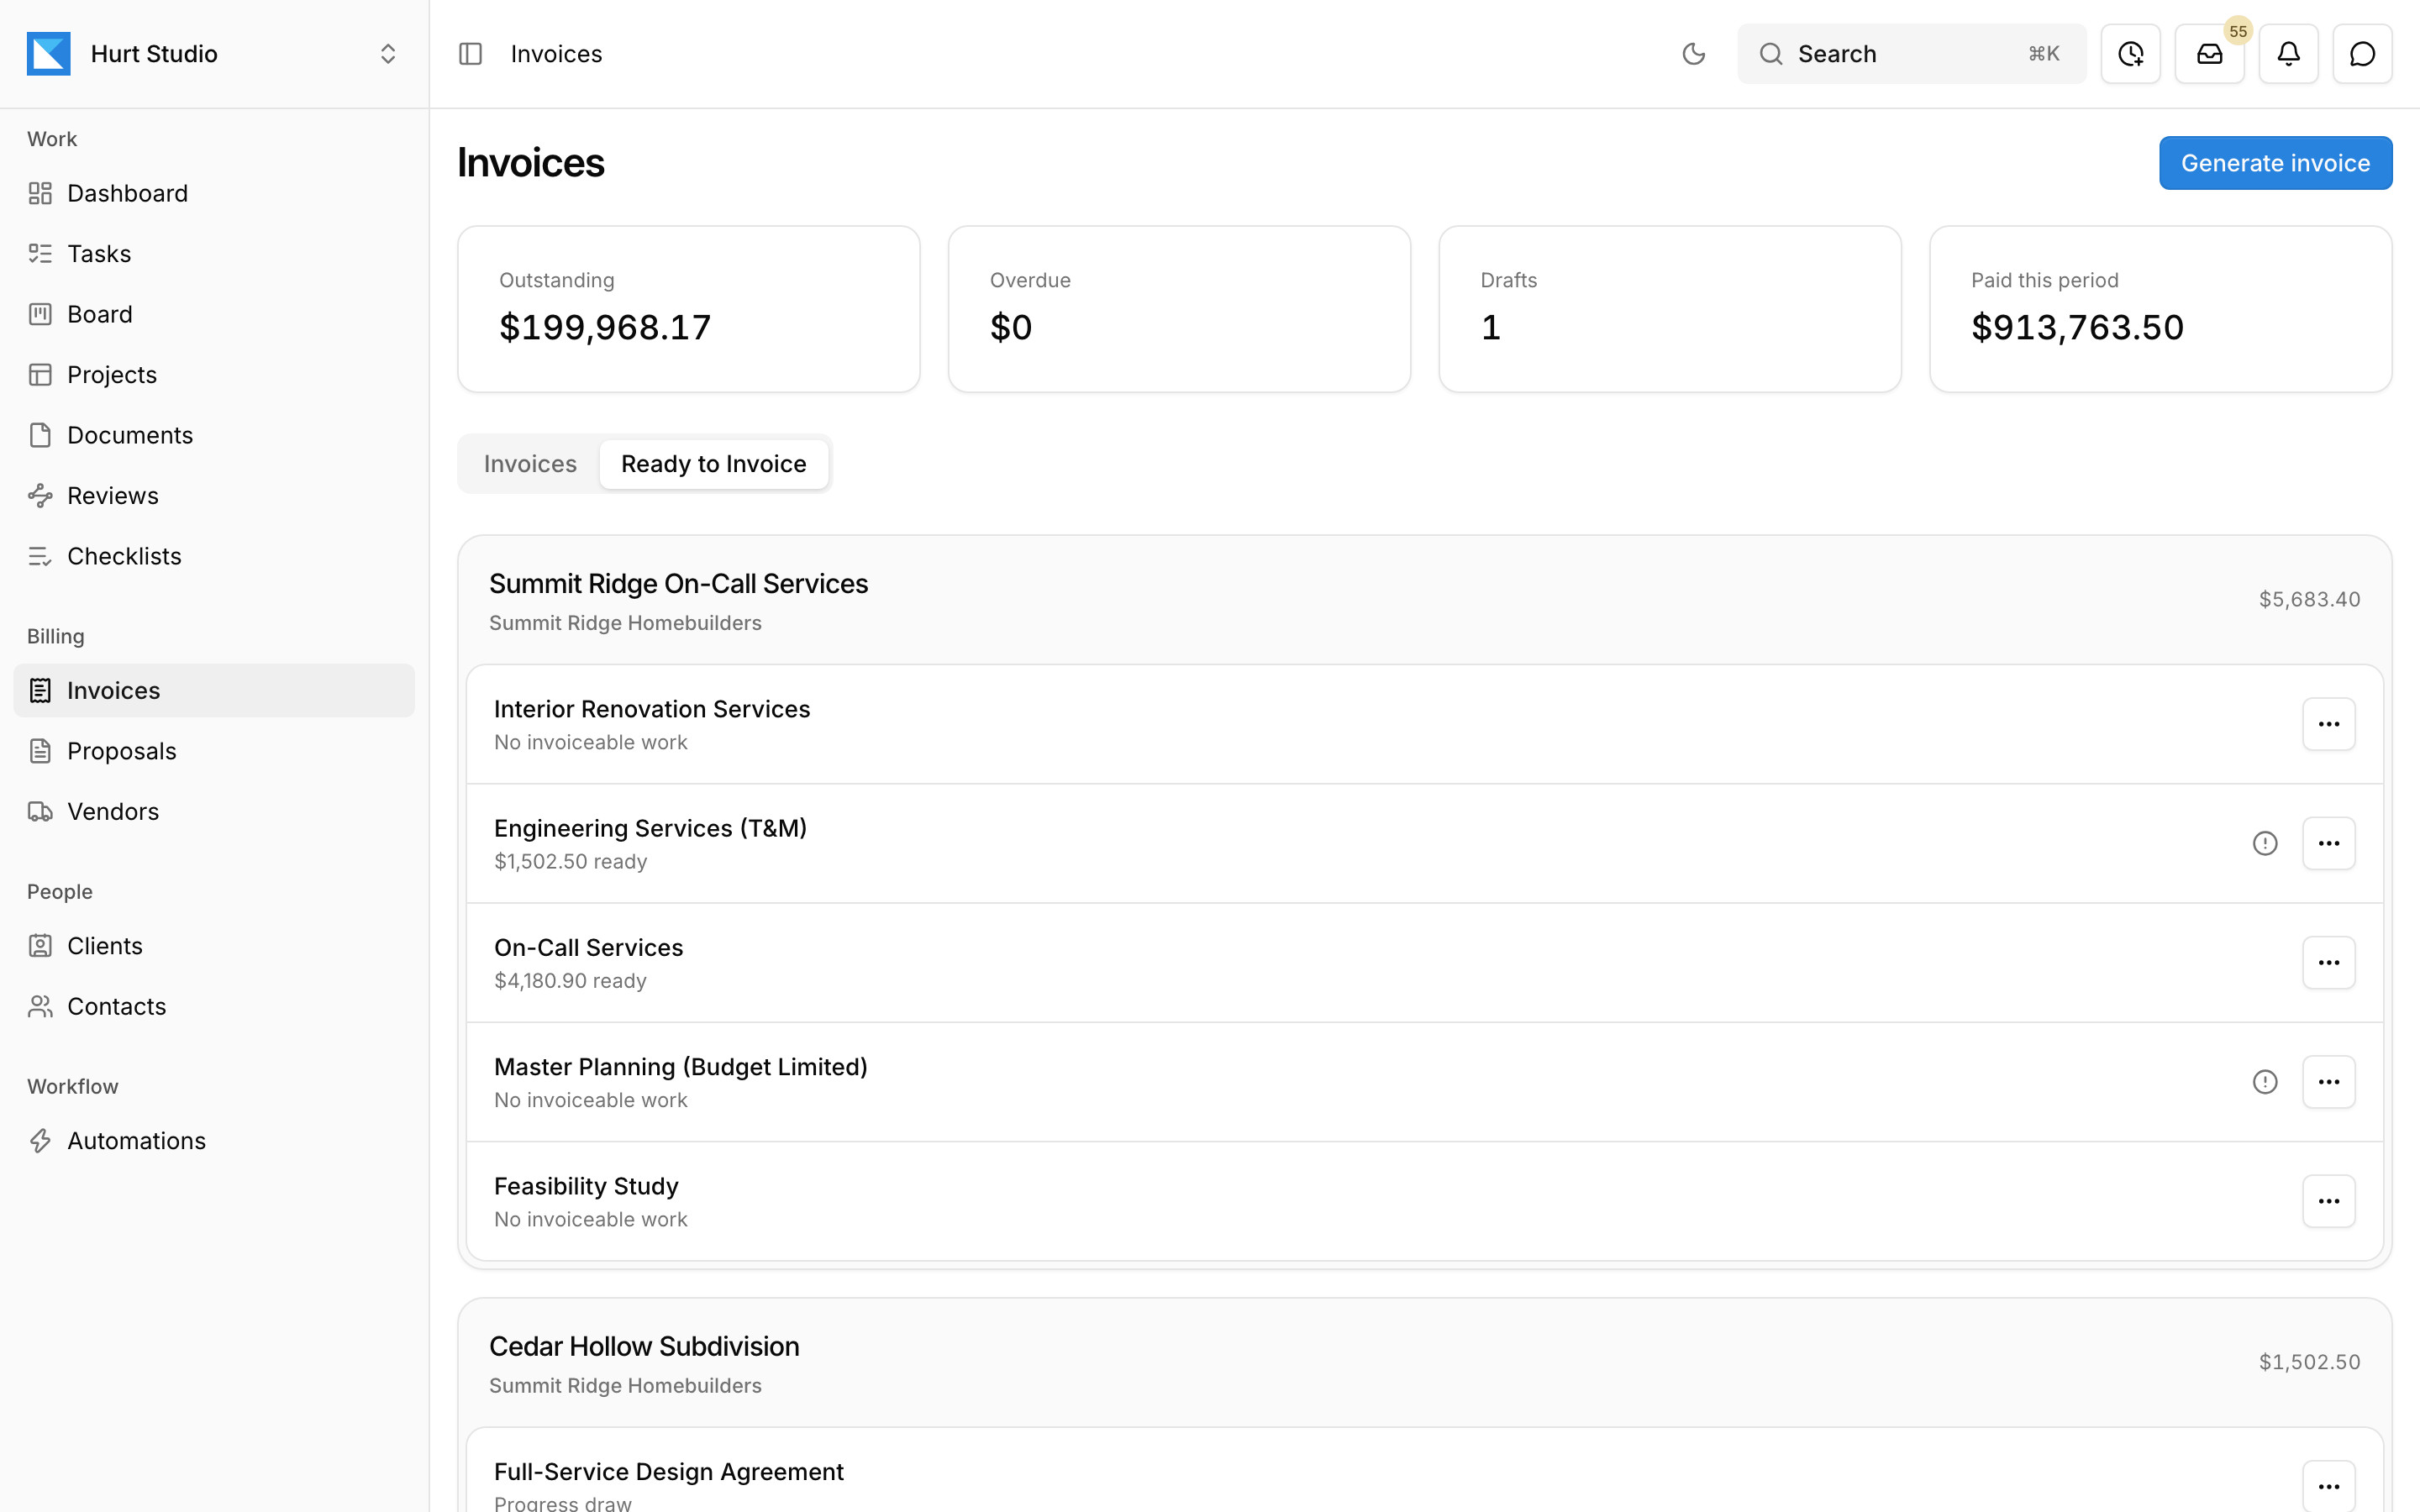
Task: Open Proposals in sidebar
Action: (x=214, y=751)
